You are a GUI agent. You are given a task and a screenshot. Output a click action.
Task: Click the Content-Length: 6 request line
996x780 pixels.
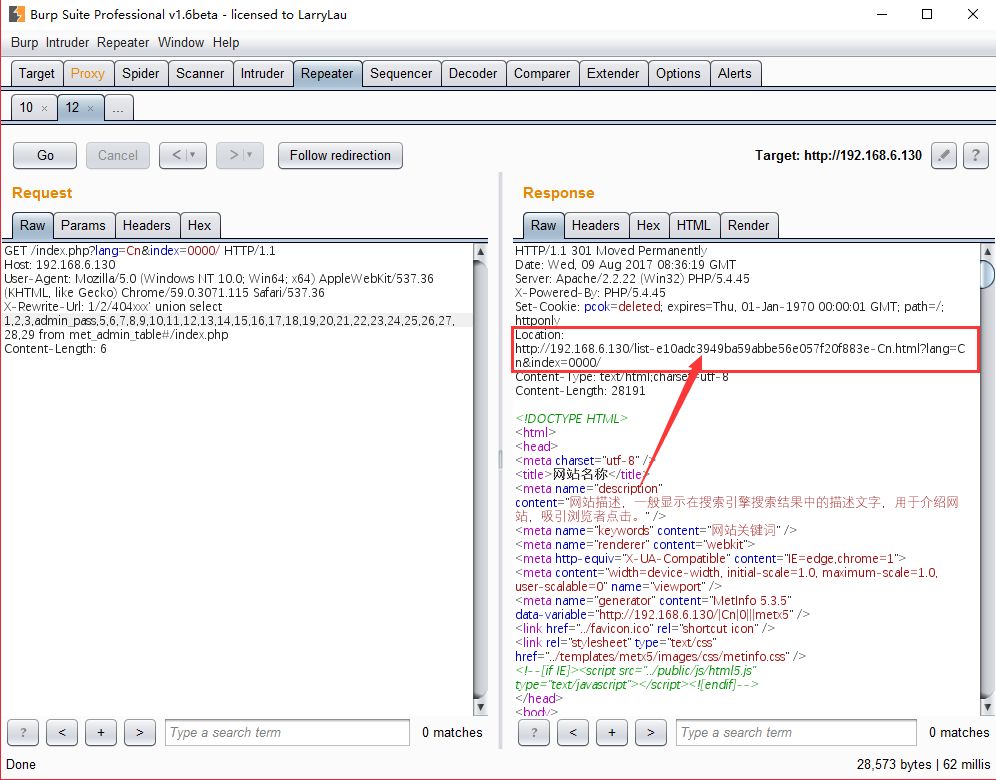tap(55, 349)
